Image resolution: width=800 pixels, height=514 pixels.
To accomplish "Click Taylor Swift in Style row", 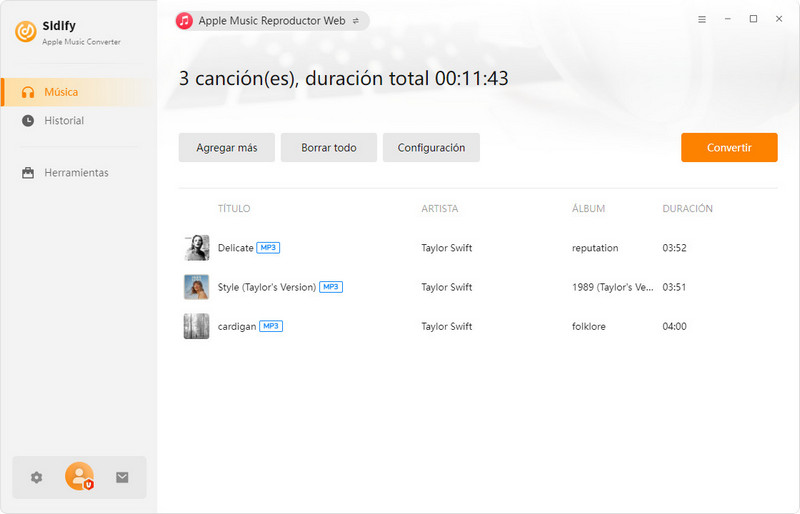I will click(446, 287).
